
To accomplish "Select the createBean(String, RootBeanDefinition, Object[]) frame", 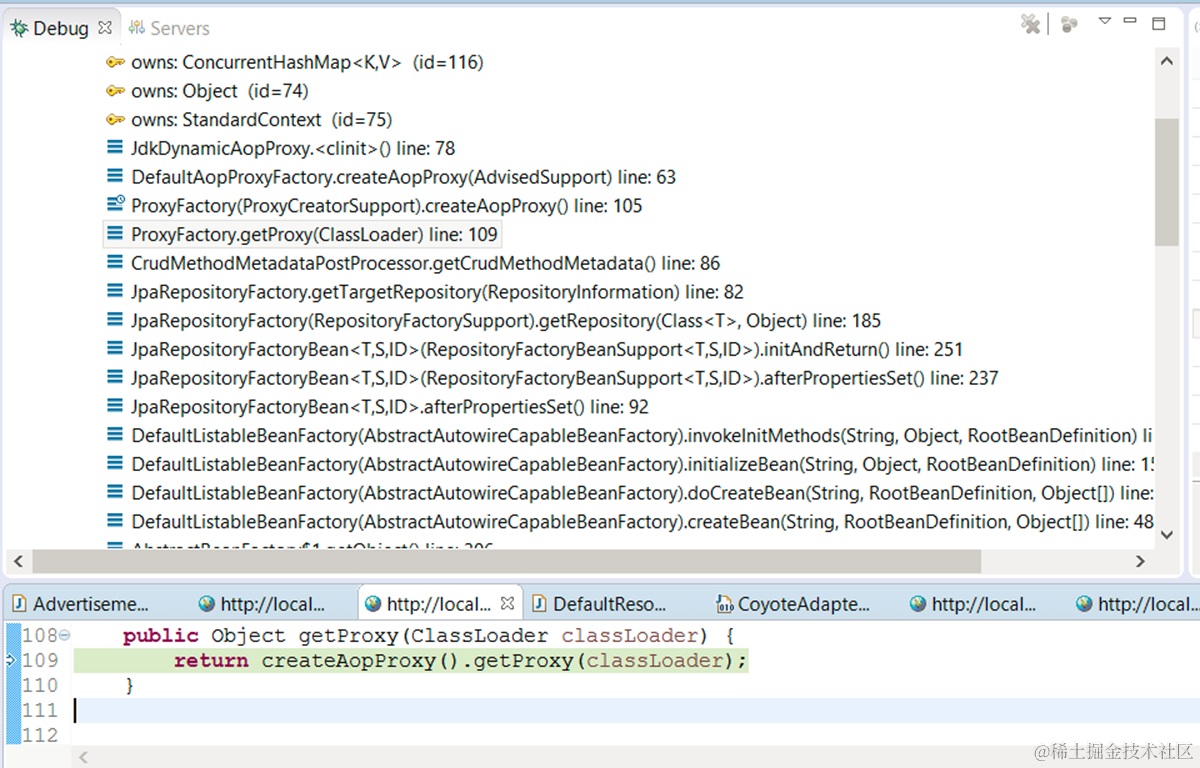I will 642,522.
